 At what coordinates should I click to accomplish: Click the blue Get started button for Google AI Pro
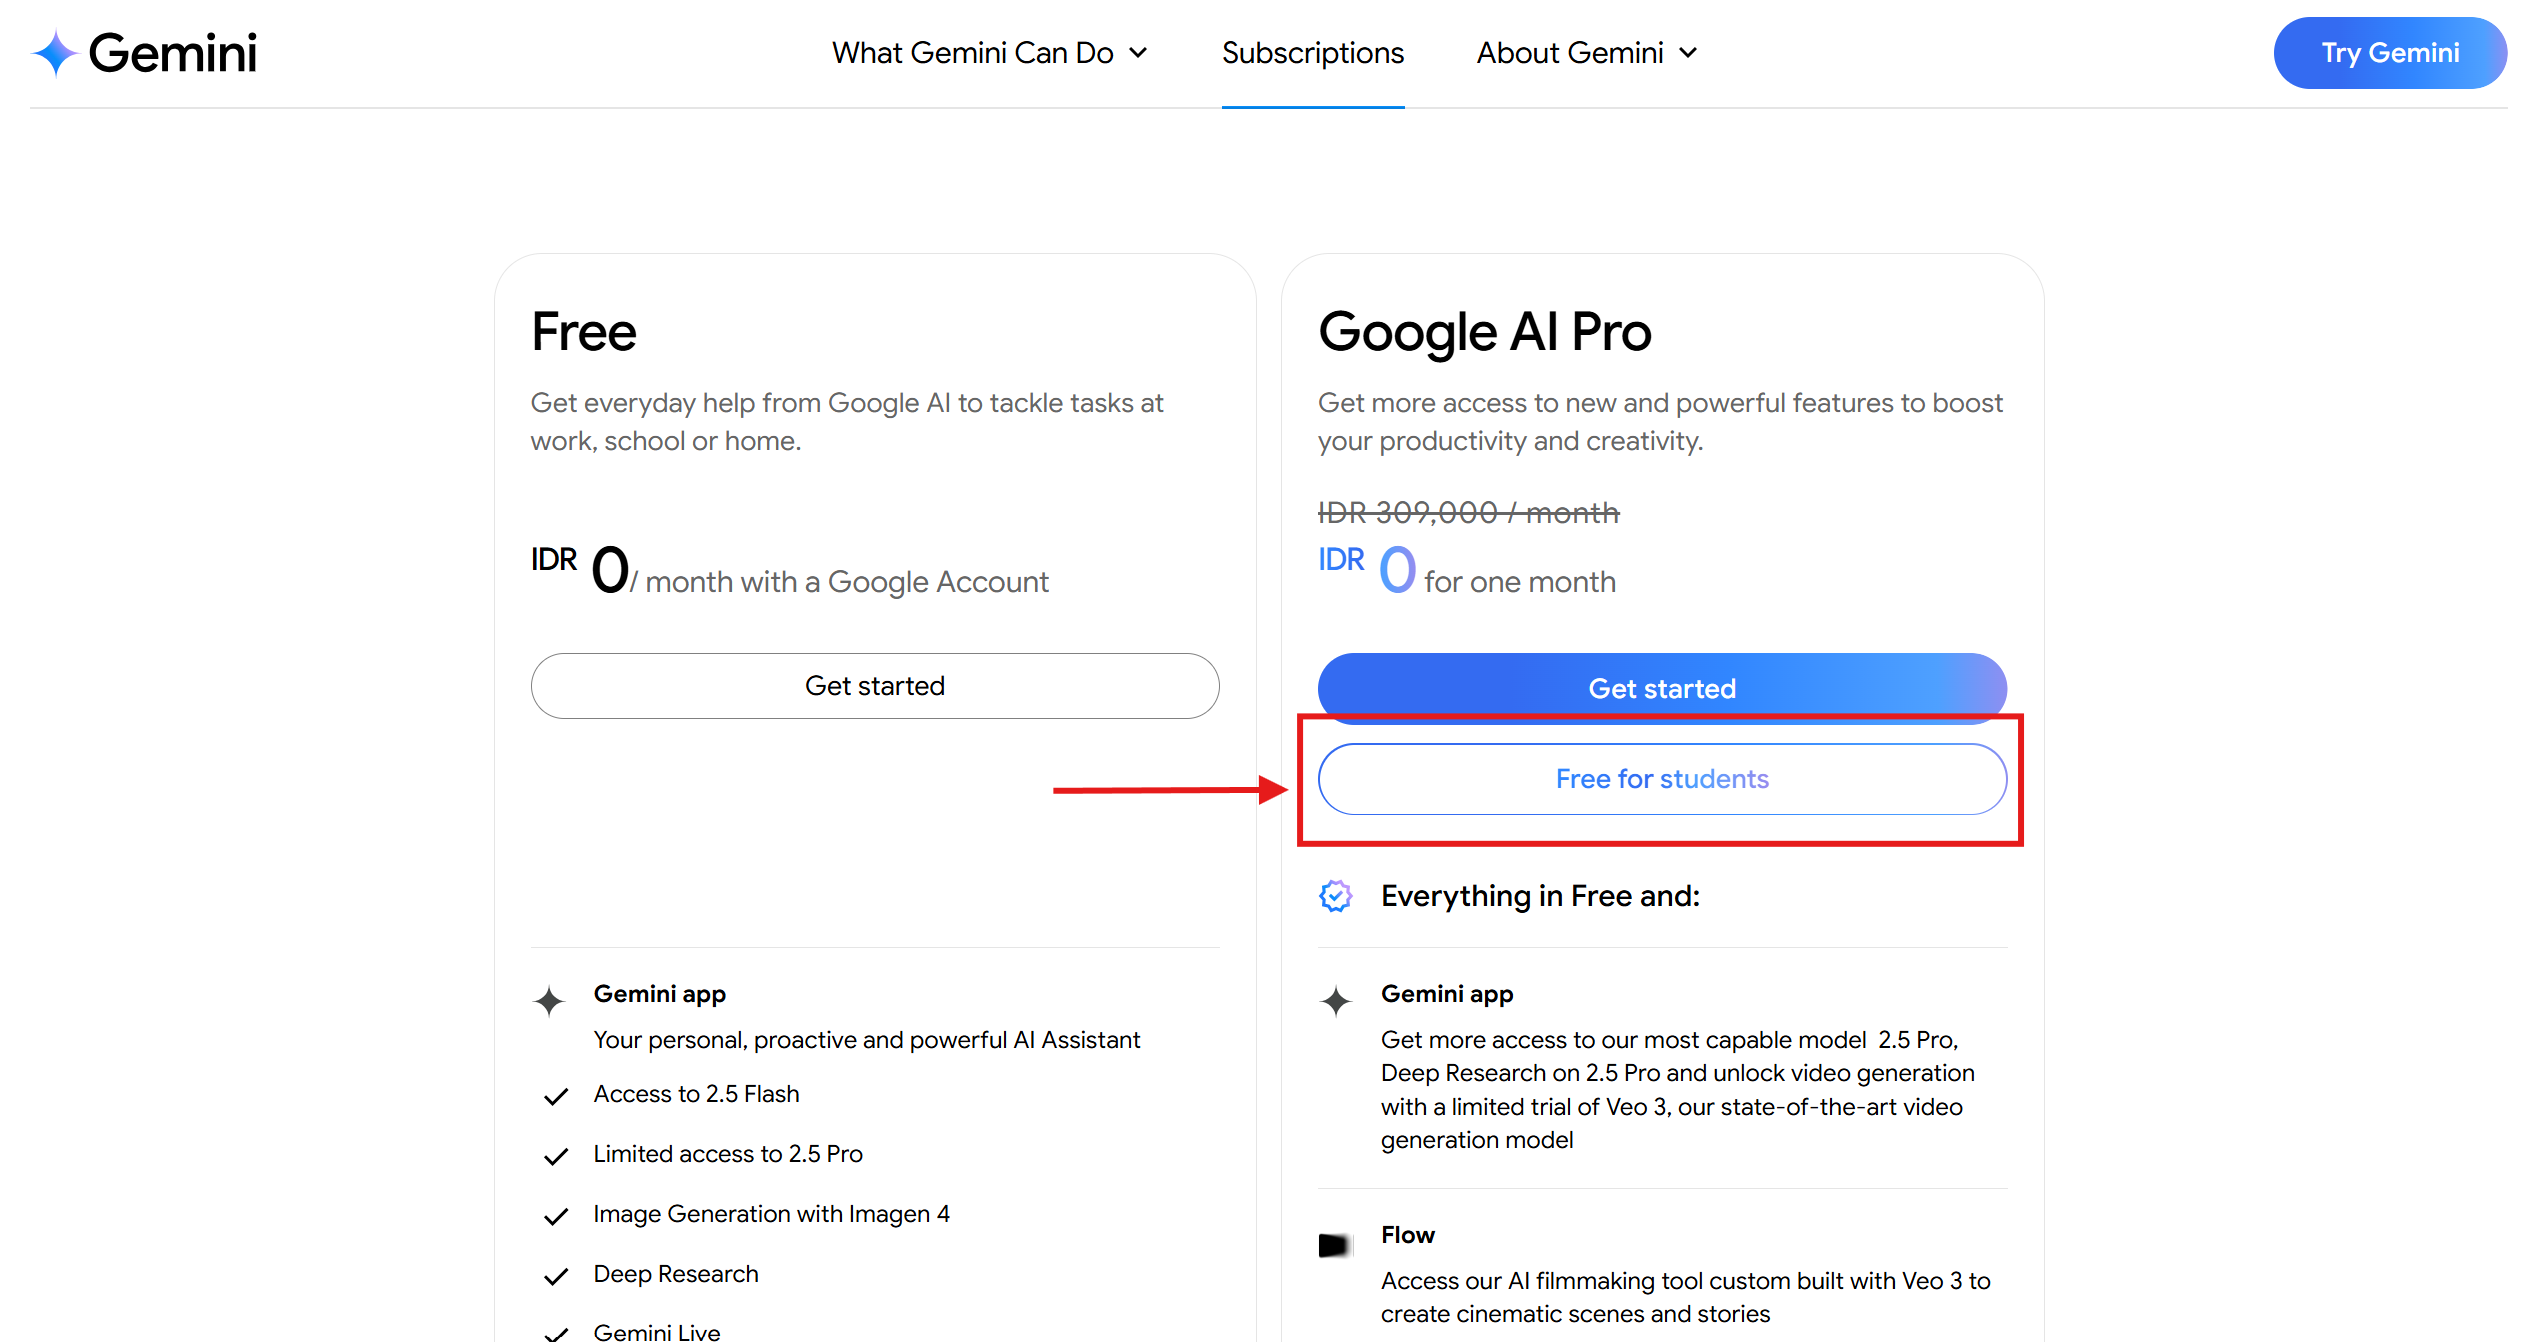coord(1662,686)
